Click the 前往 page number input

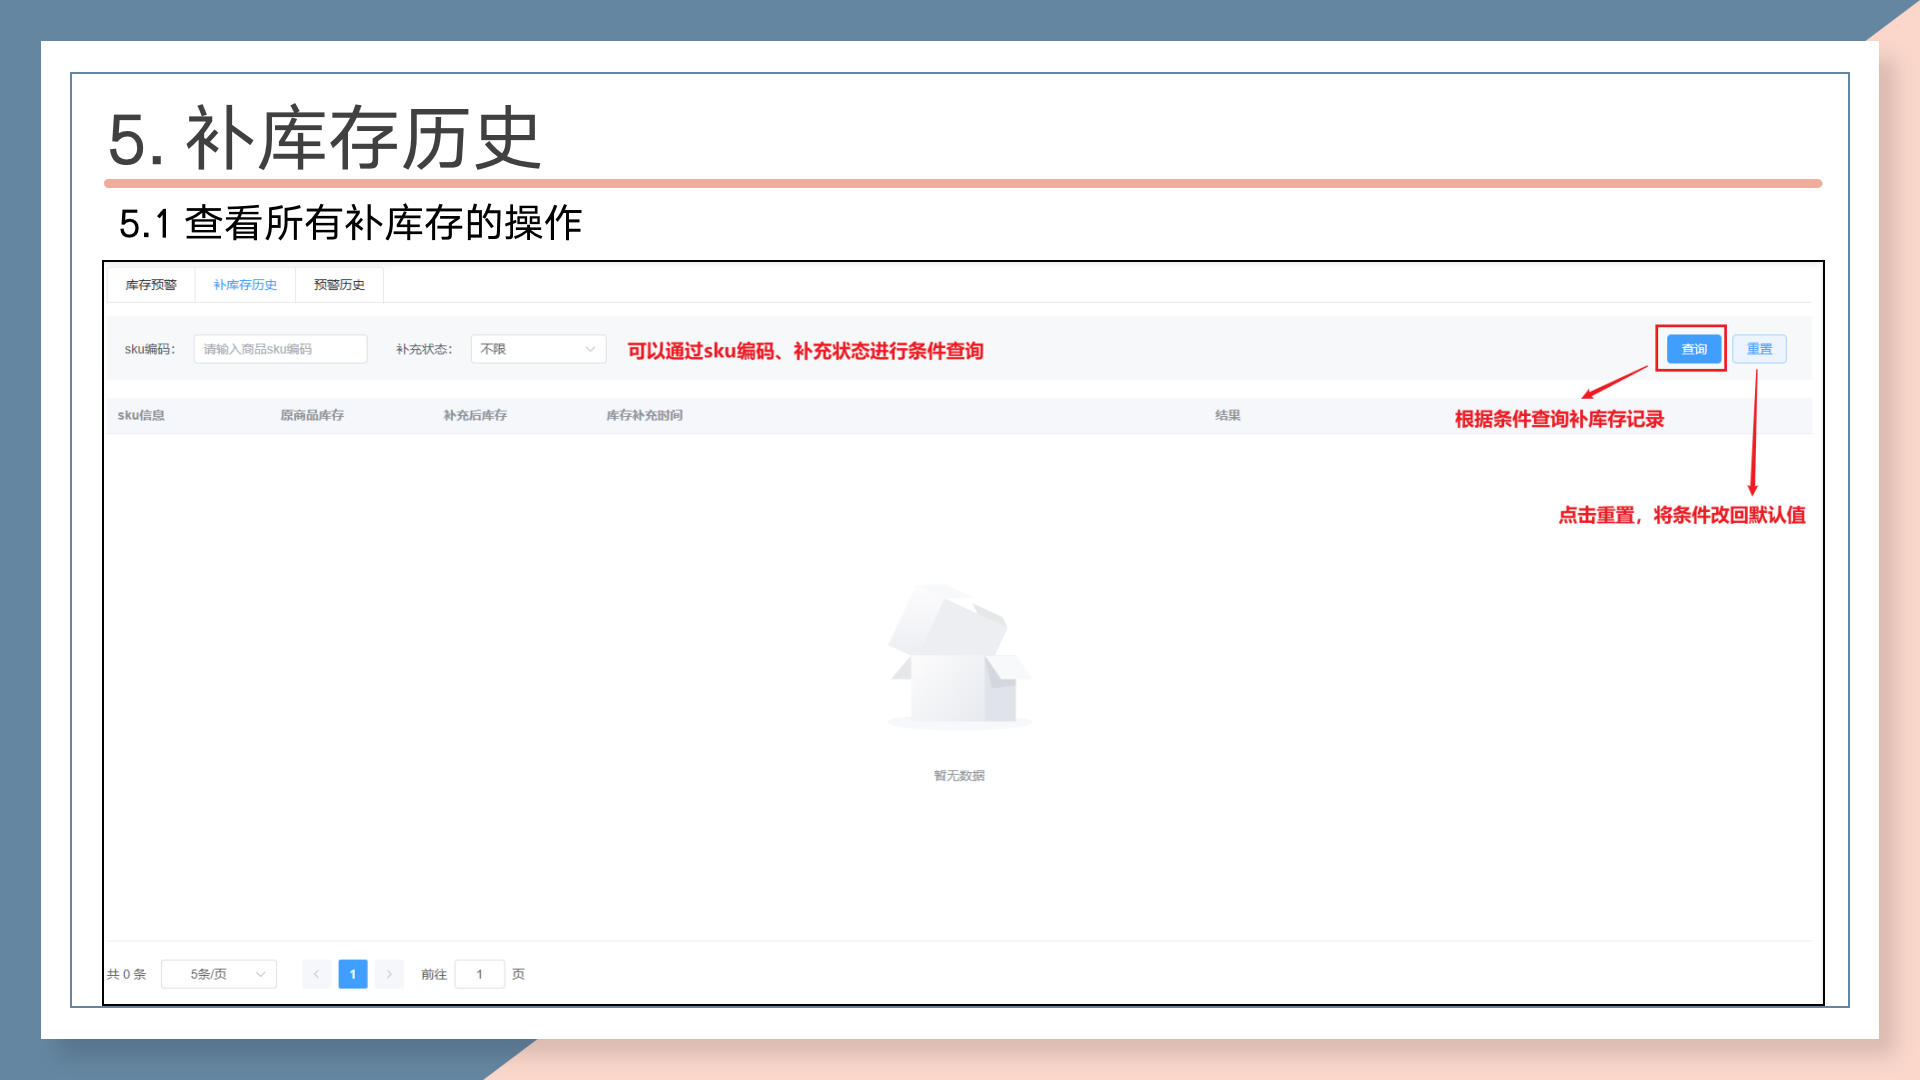[x=480, y=974]
